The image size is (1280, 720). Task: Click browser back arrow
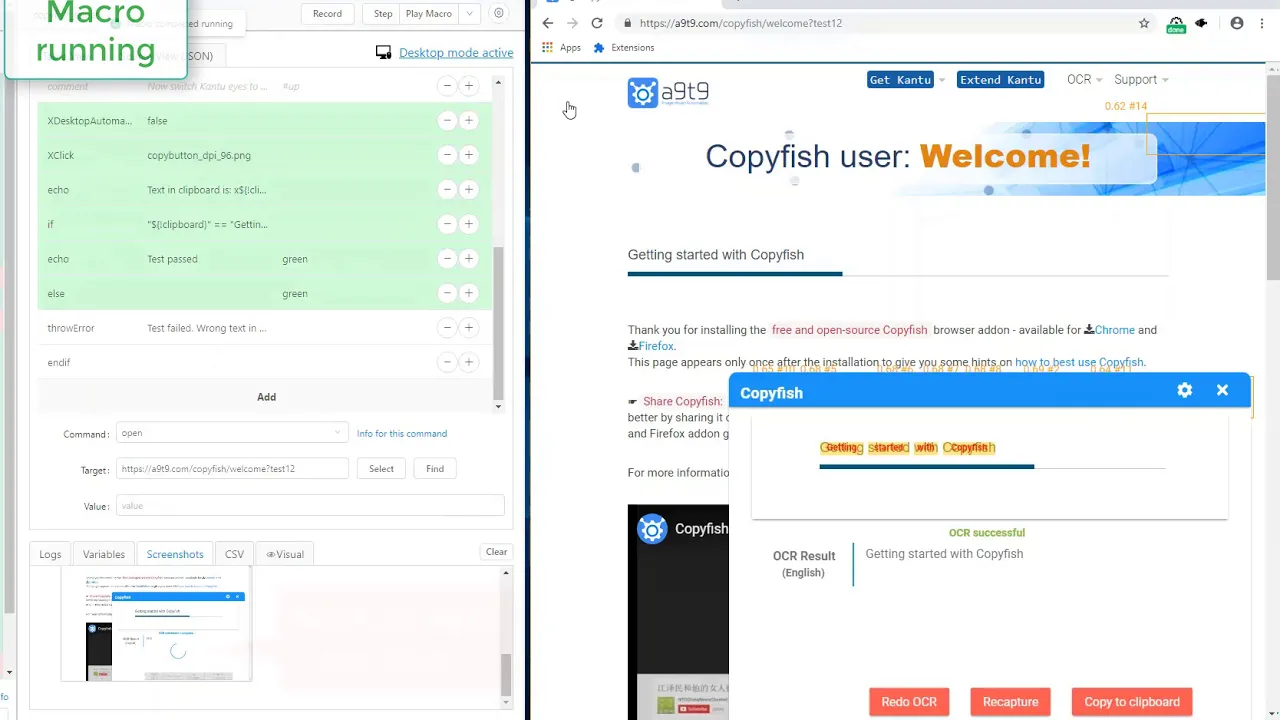point(548,23)
